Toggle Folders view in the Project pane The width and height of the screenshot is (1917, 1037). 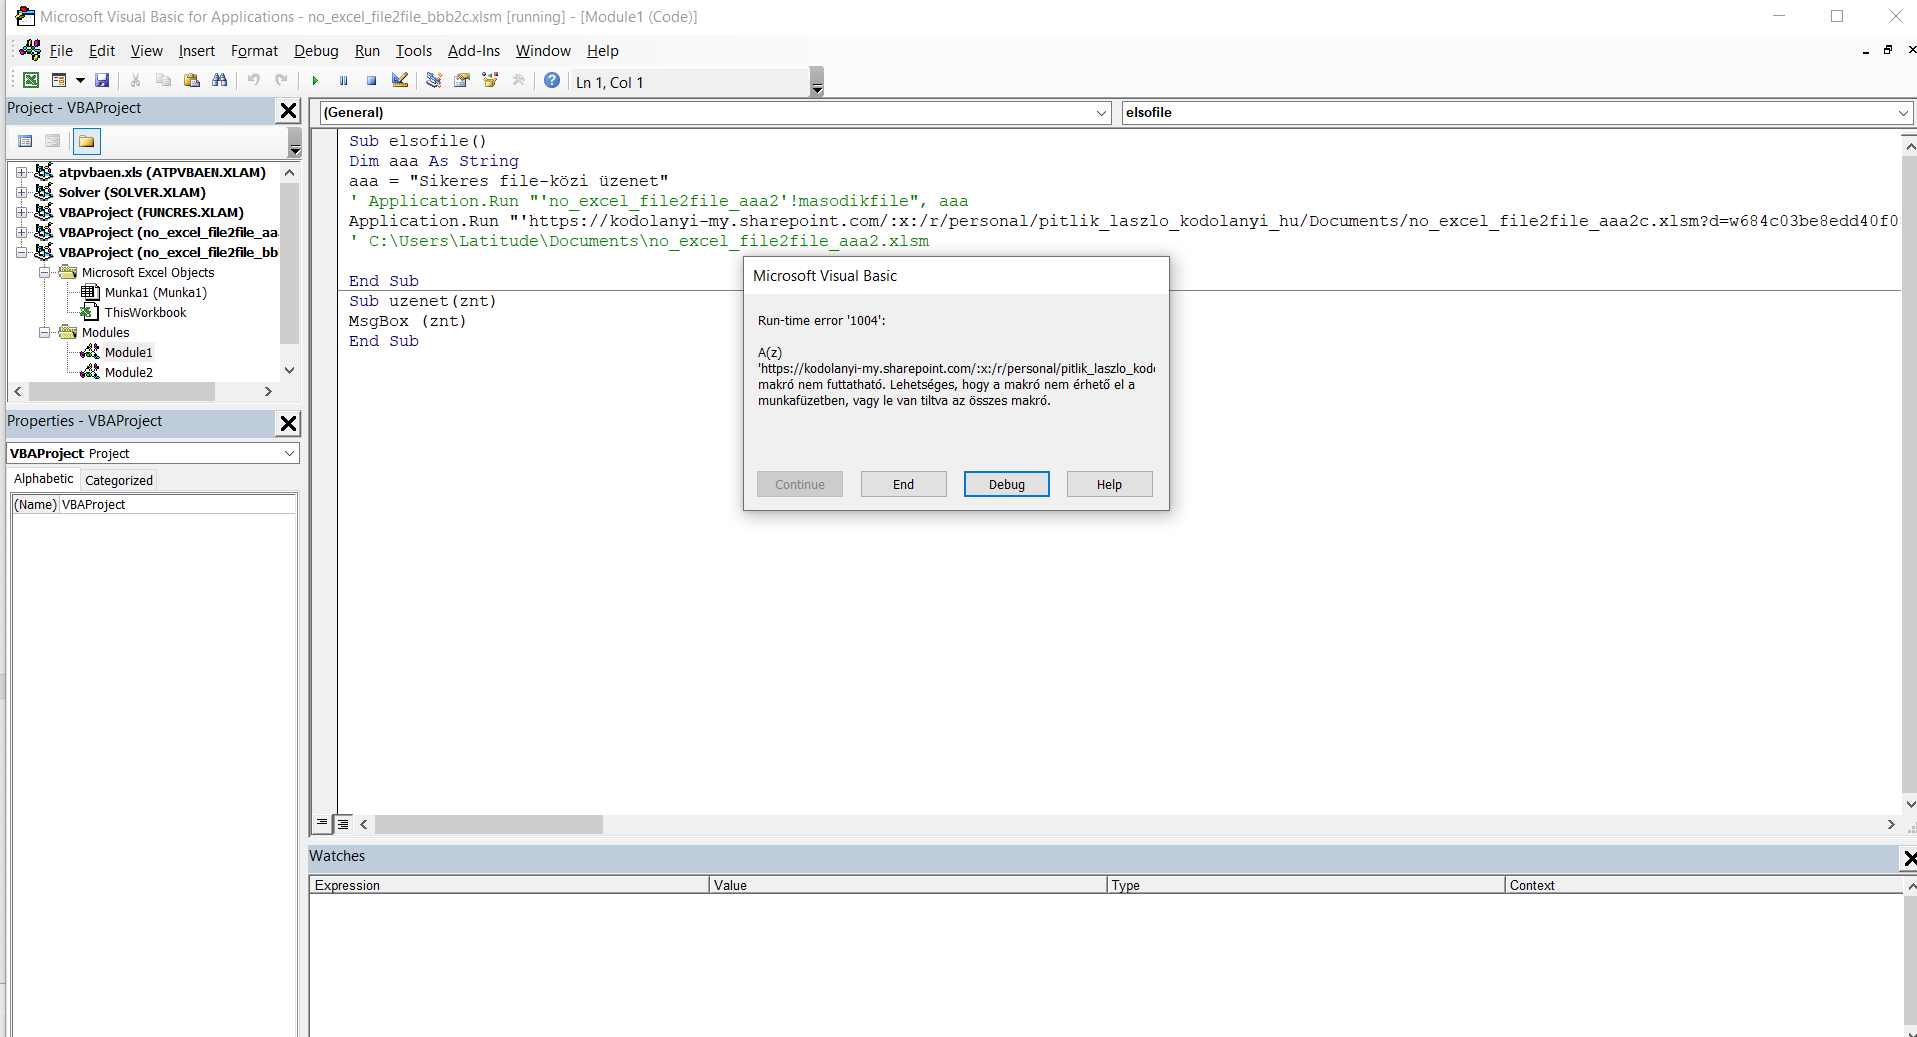point(87,142)
